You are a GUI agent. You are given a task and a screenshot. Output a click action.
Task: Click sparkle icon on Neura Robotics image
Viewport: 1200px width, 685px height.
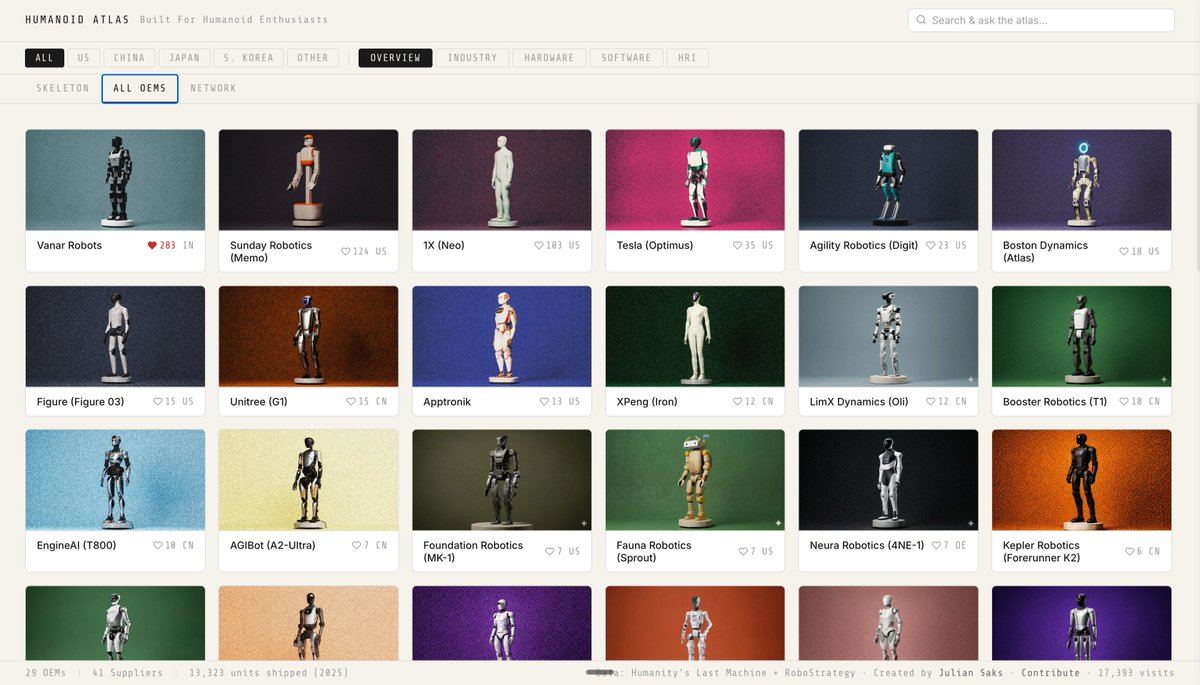pos(971,523)
